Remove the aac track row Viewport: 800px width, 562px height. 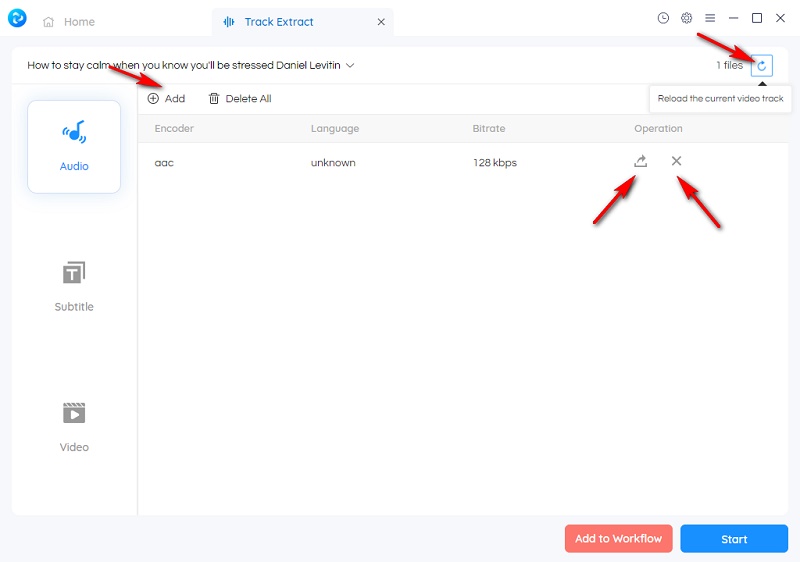click(677, 161)
